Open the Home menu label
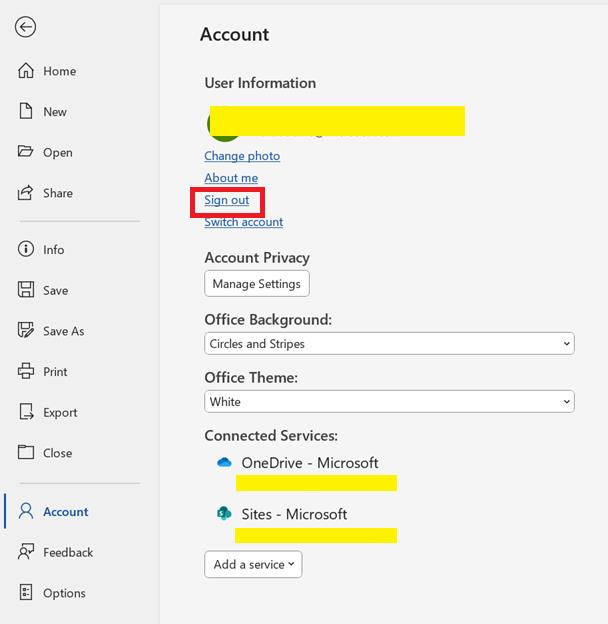Viewport: 608px width, 624px height. [60, 71]
